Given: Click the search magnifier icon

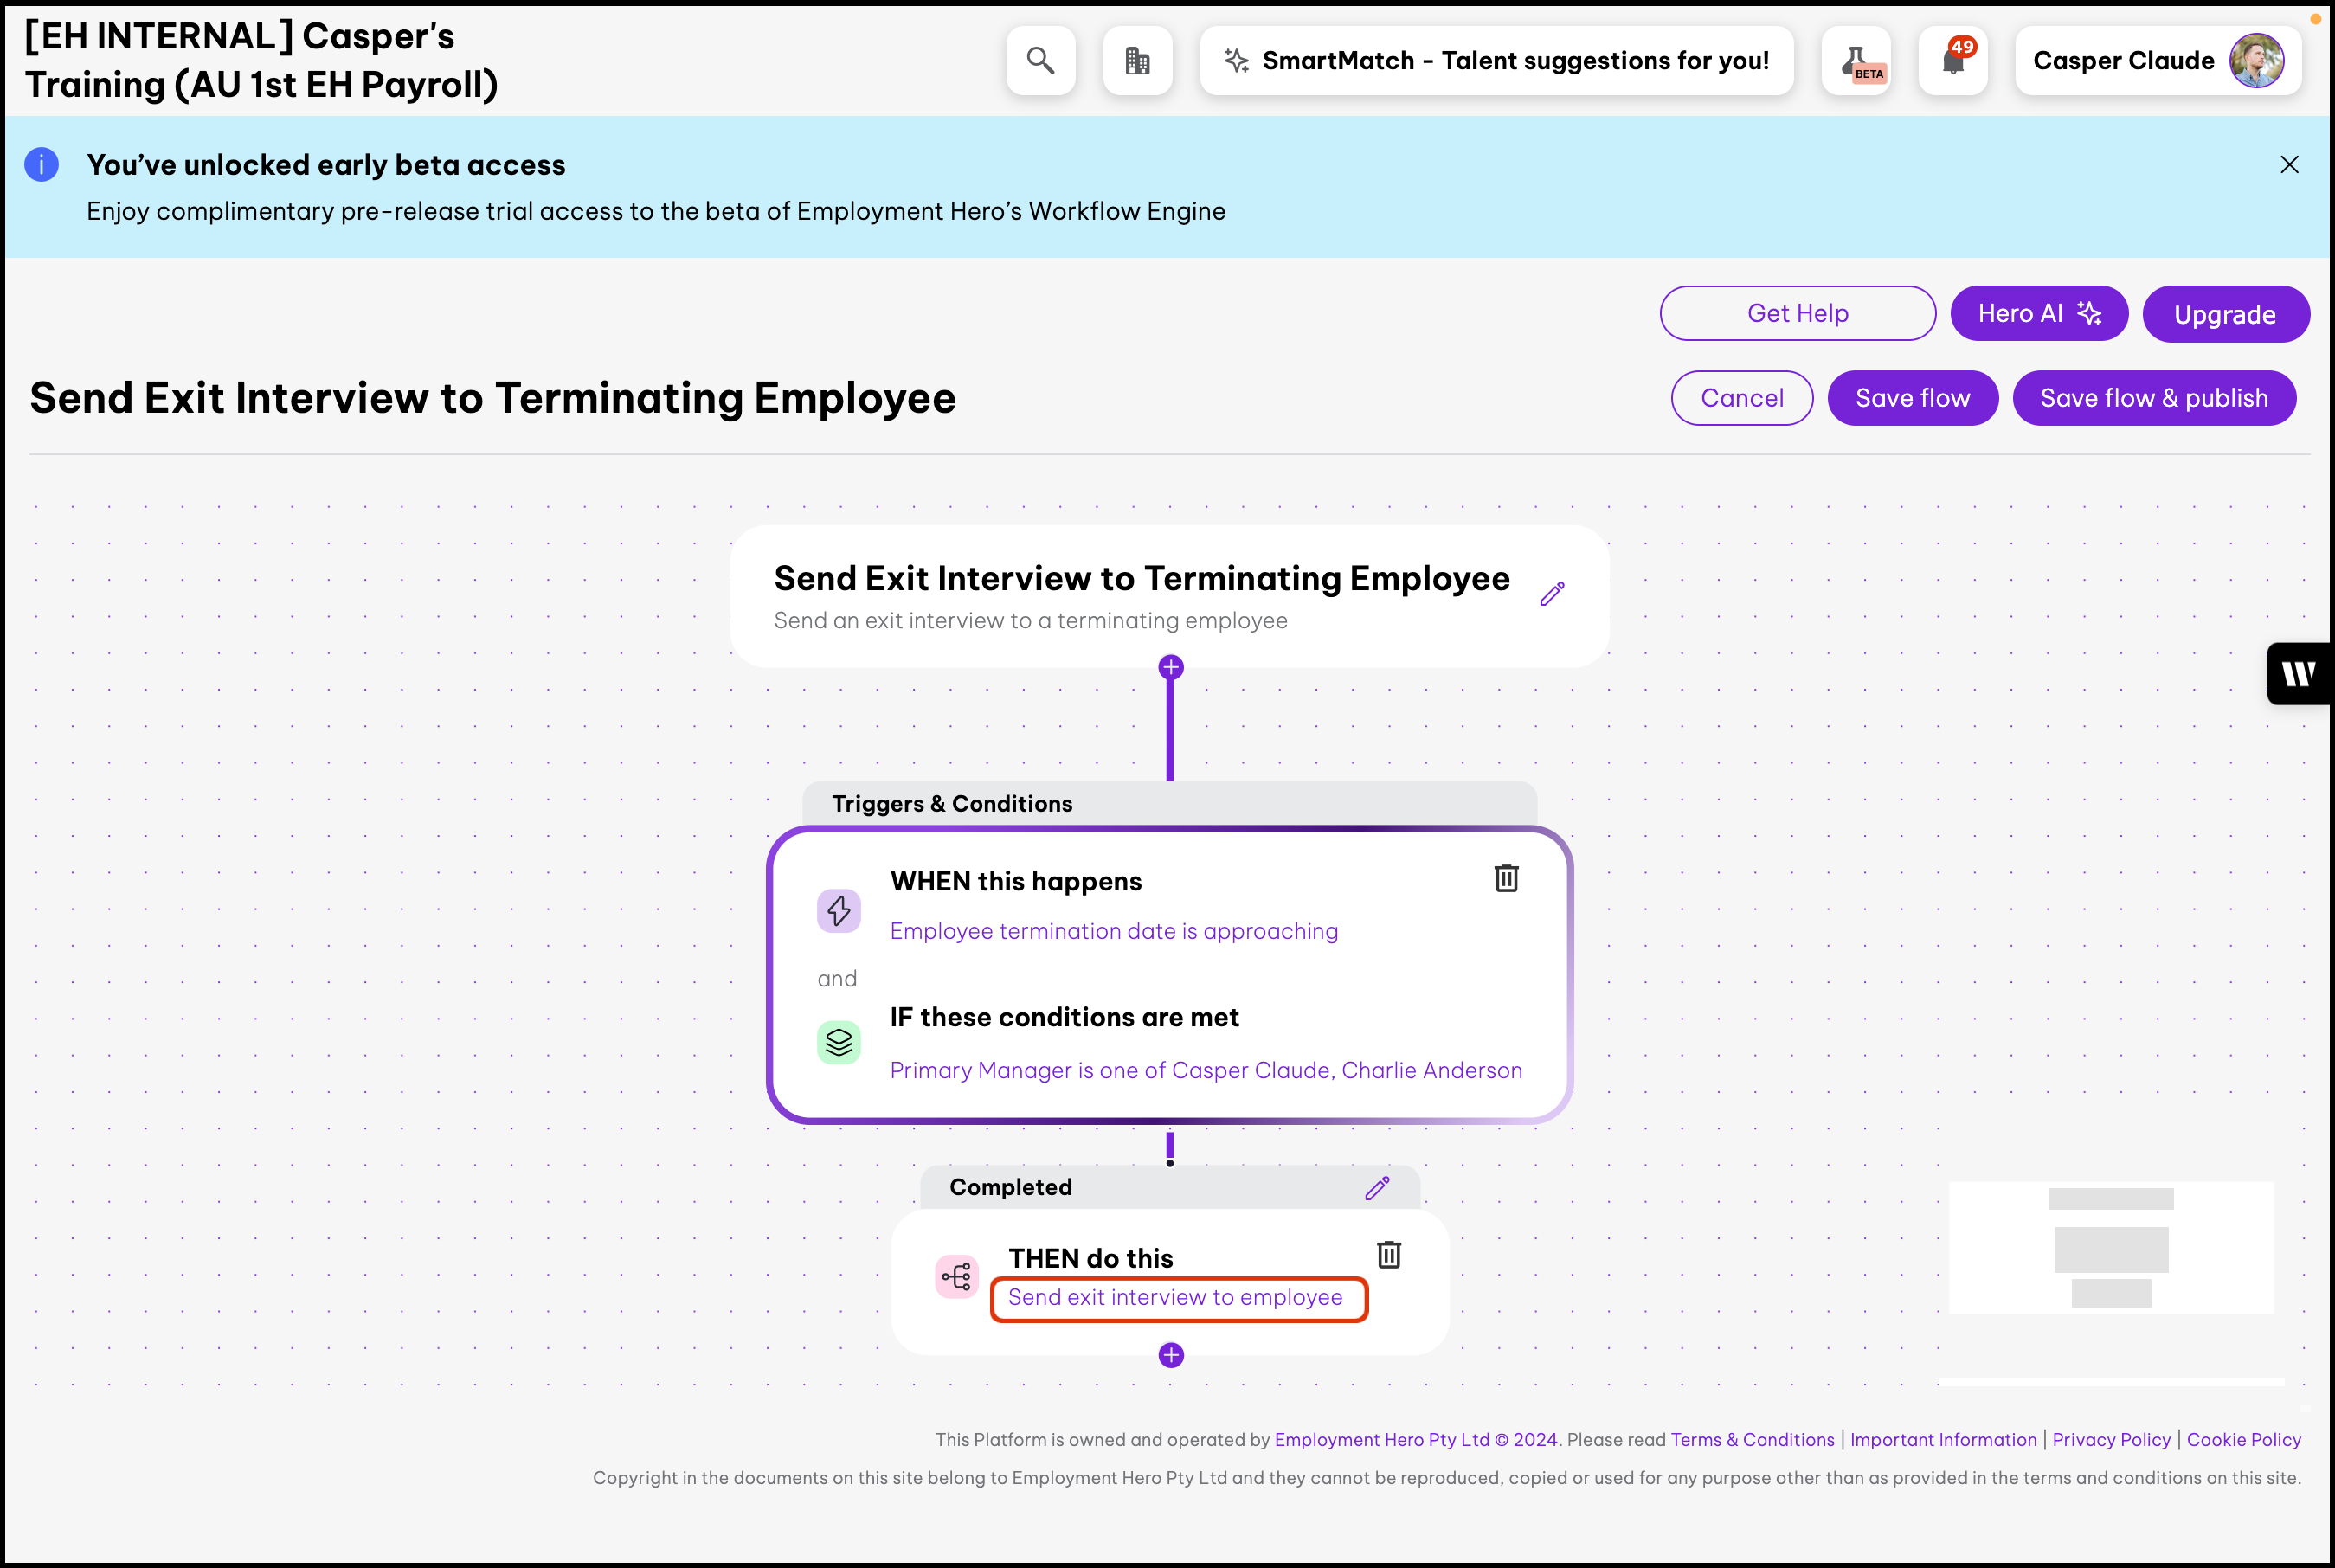Looking at the screenshot, I should pos(1040,61).
